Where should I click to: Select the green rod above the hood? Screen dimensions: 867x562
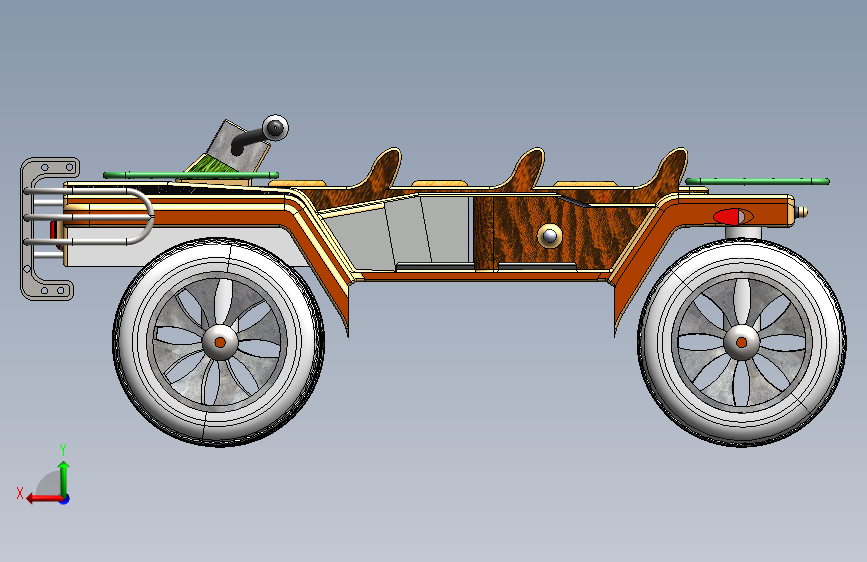click(191, 175)
